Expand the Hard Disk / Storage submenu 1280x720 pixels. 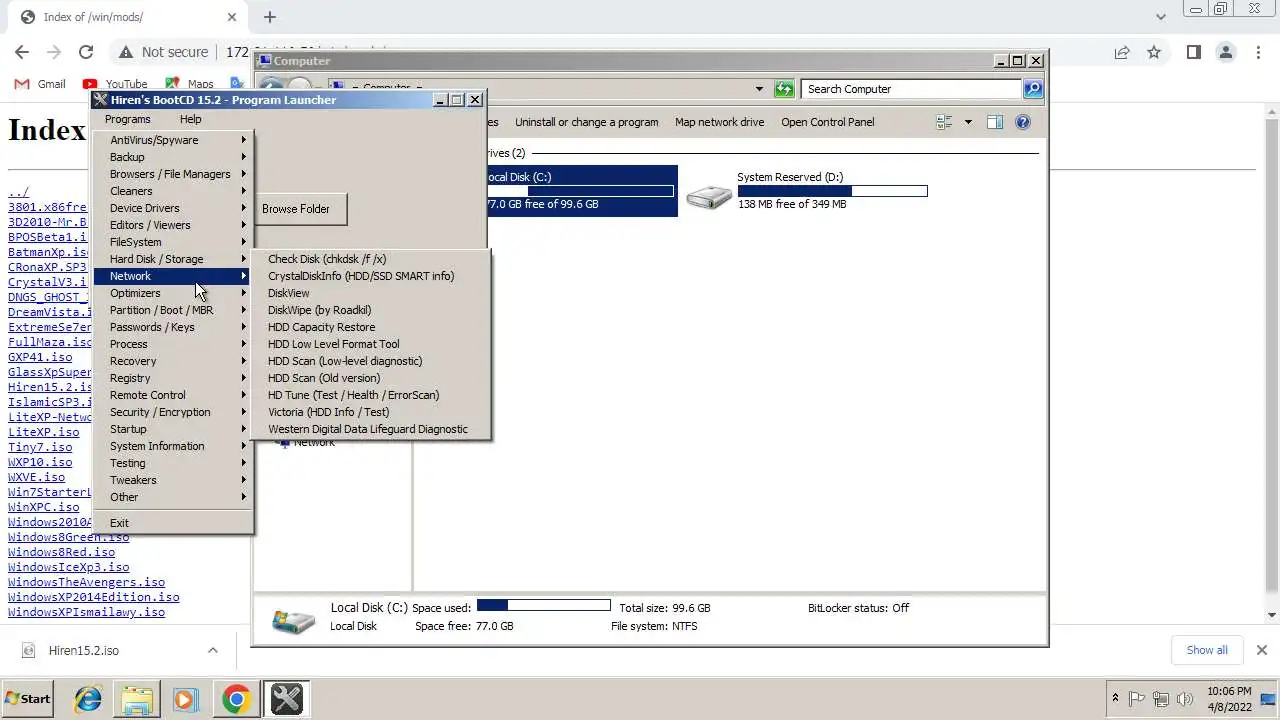pyautogui.click(x=174, y=259)
